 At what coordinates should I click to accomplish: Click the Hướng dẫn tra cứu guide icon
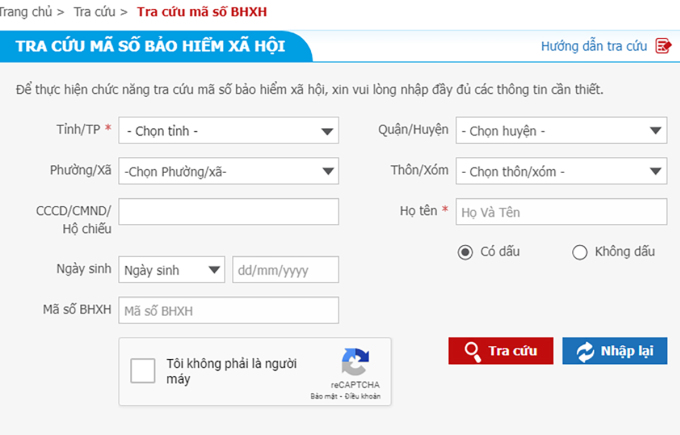point(662,46)
